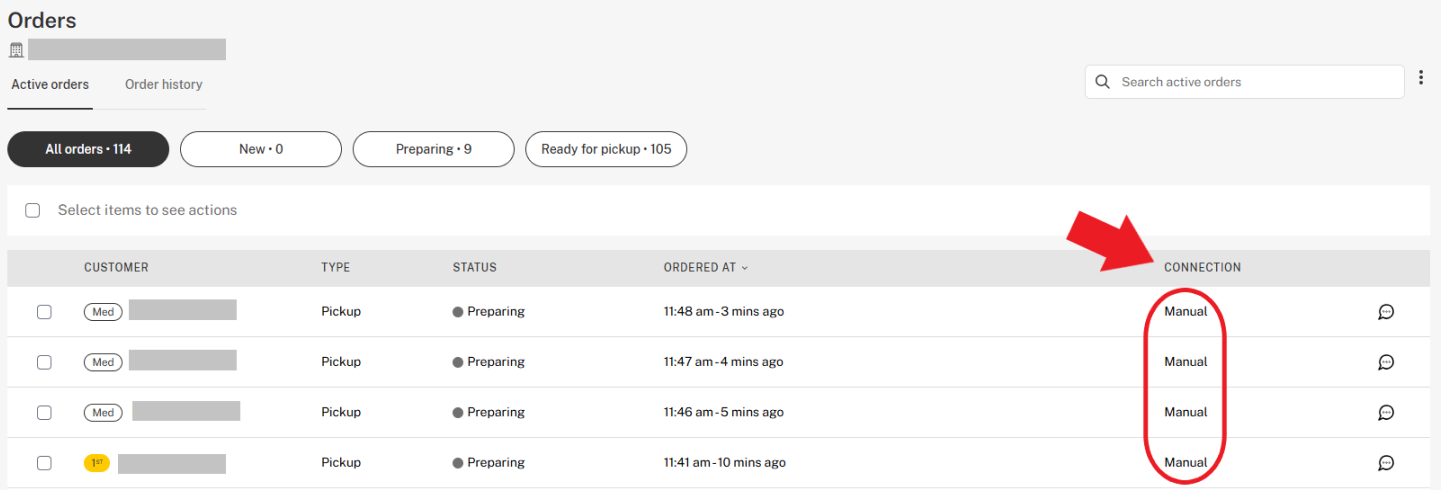
Task: Toggle the select all items checkbox
Action: click(x=33, y=210)
